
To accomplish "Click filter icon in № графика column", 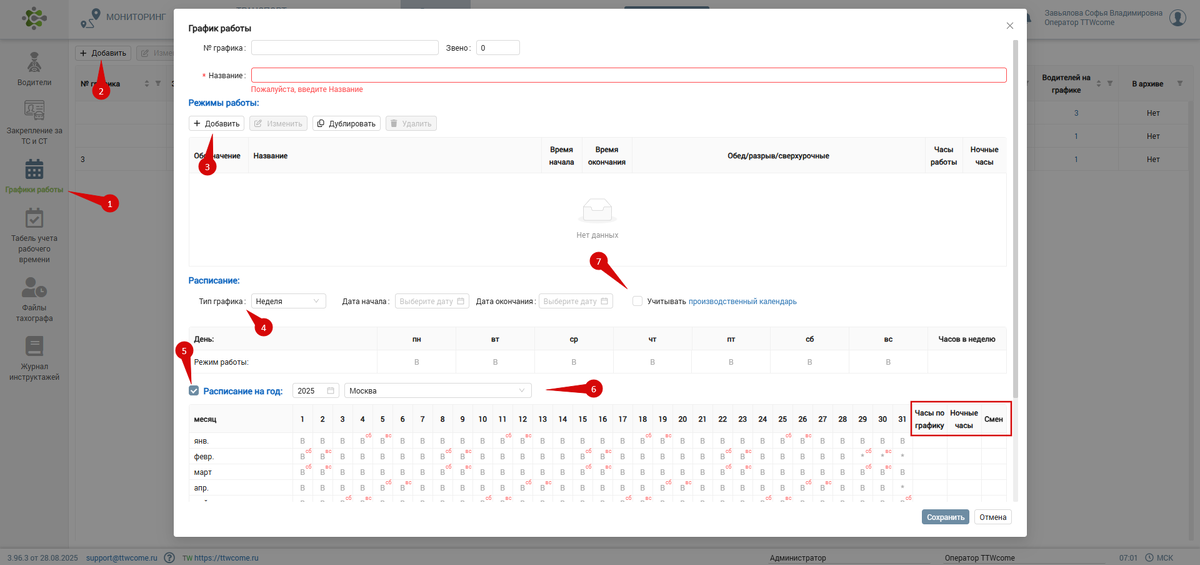I will (x=157, y=84).
